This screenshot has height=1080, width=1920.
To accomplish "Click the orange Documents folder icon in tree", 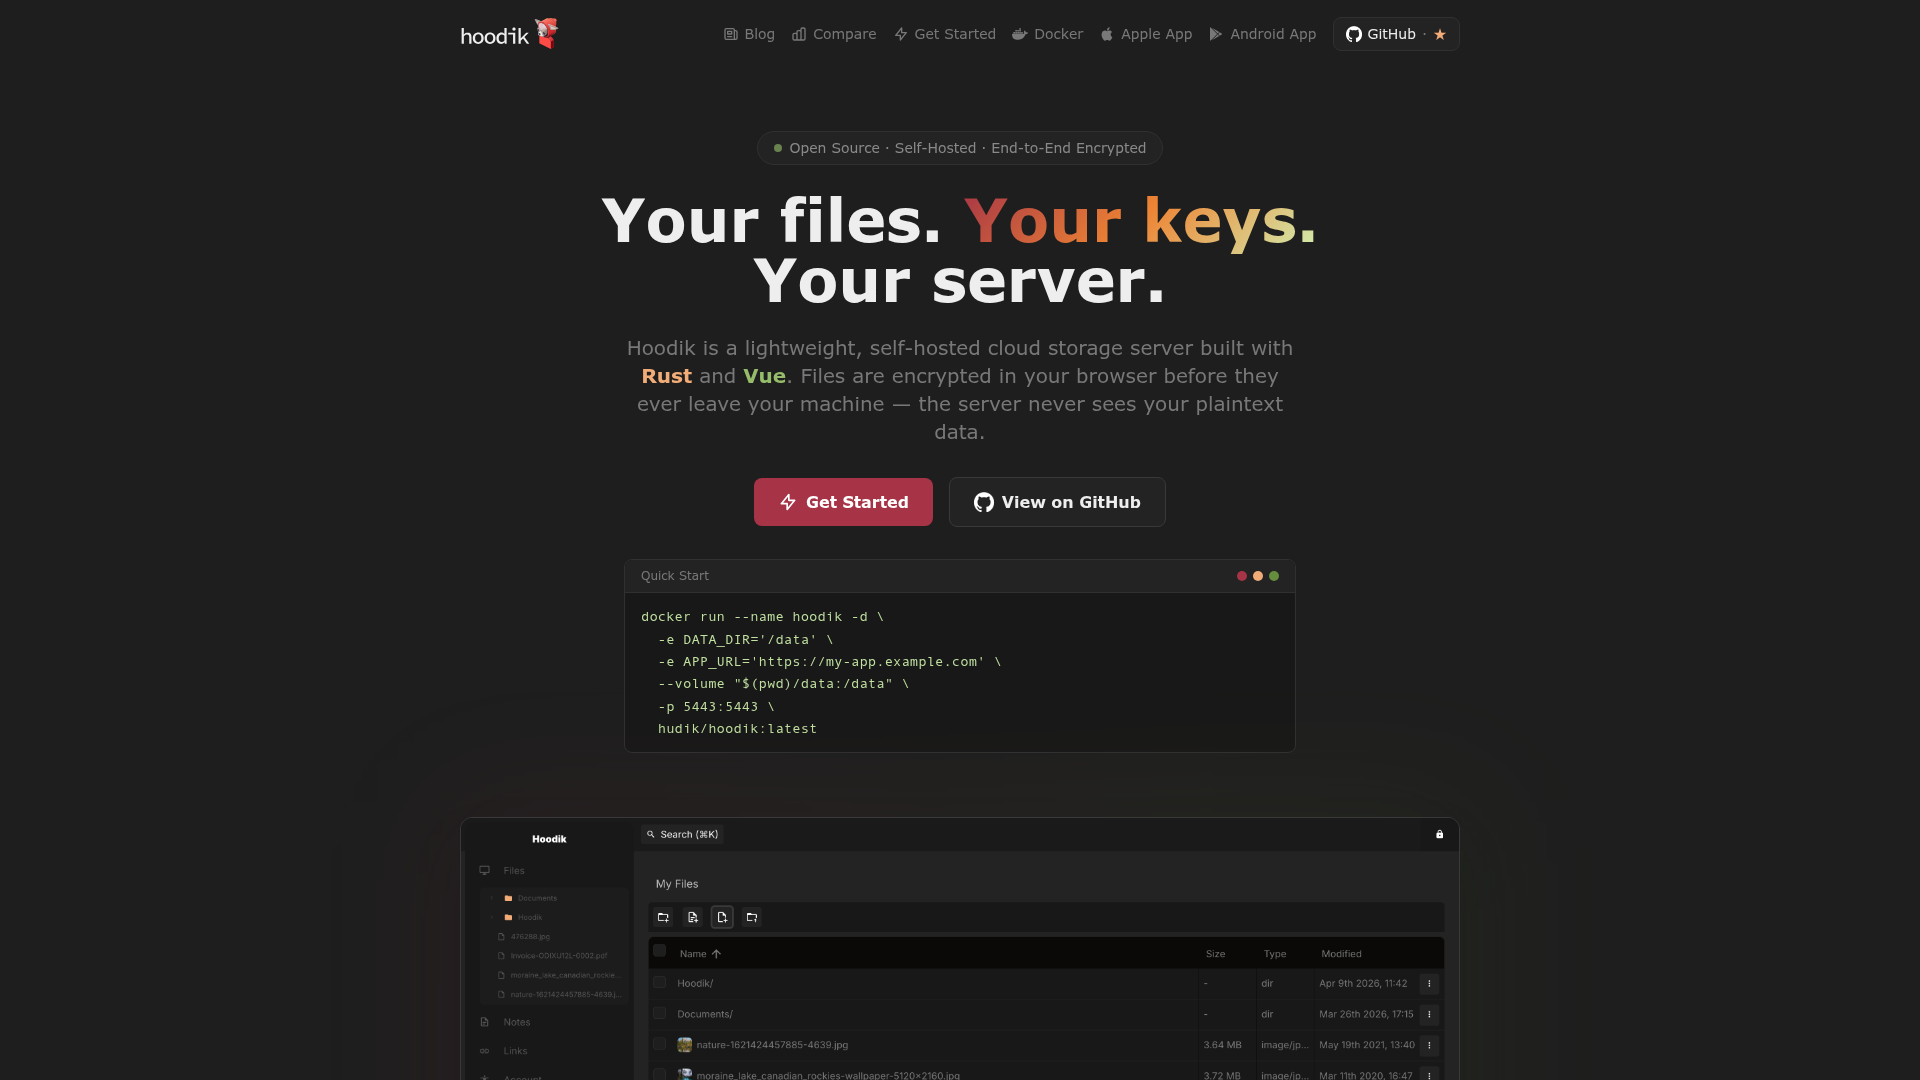I will point(508,898).
